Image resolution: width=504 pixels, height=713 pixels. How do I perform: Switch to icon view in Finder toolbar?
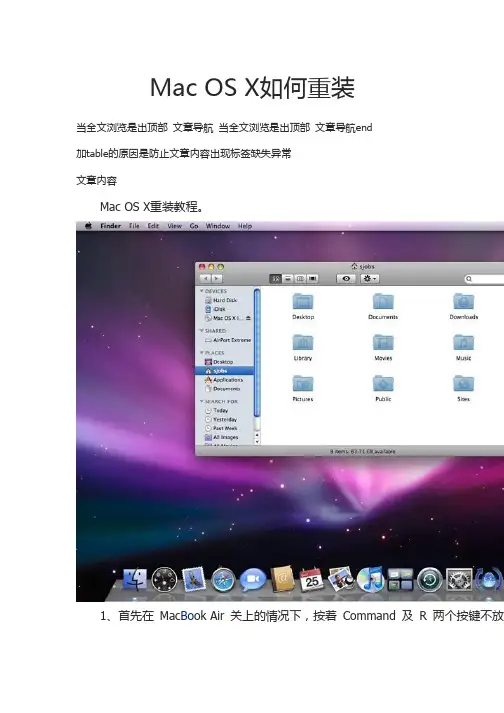276,278
